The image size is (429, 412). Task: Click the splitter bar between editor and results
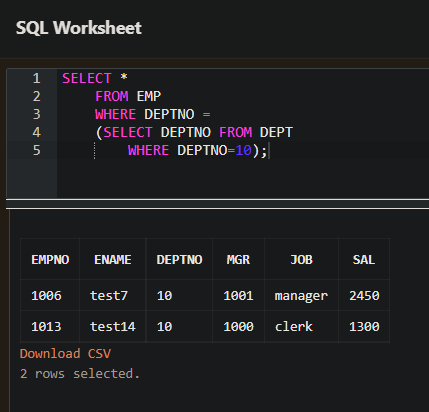coord(217,204)
